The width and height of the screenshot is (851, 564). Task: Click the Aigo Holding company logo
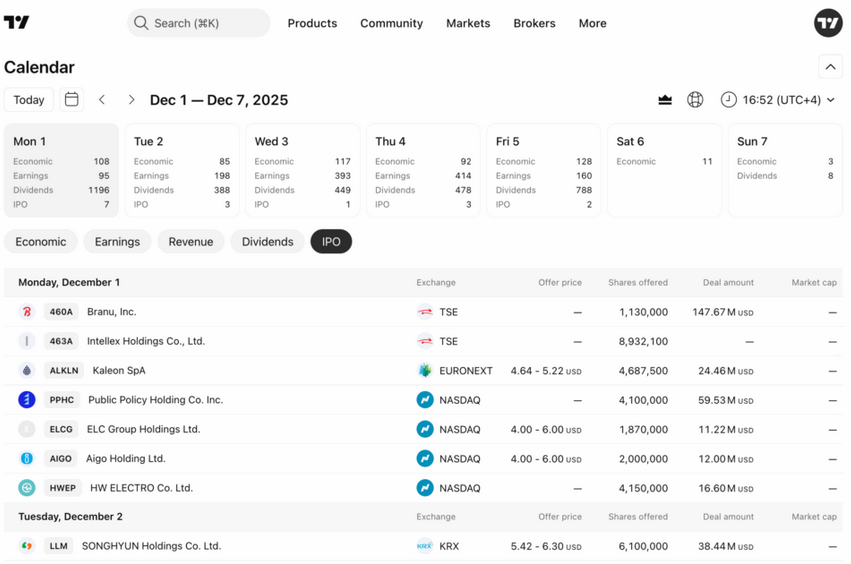(27, 458)
